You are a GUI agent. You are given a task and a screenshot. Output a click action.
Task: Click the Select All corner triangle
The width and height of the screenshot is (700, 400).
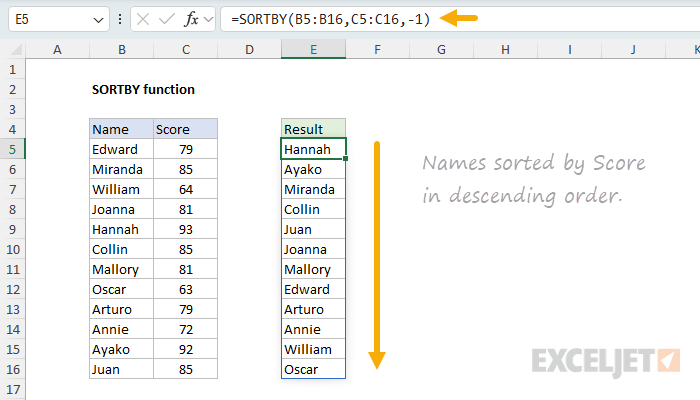click(x=16, y=49)
